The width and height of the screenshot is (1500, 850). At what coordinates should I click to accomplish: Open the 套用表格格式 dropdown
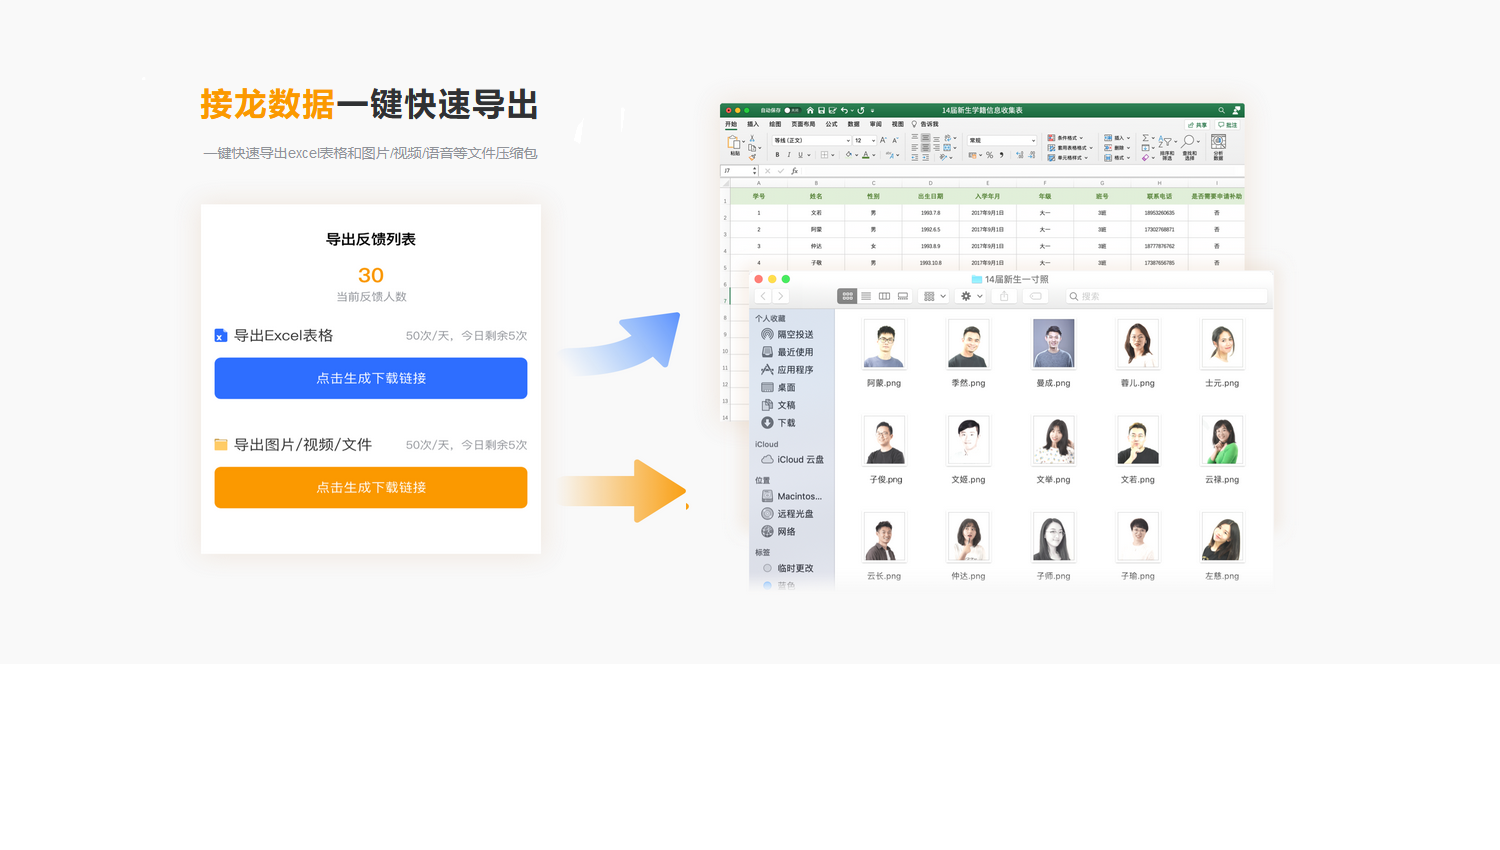(x=1070, y=148)
